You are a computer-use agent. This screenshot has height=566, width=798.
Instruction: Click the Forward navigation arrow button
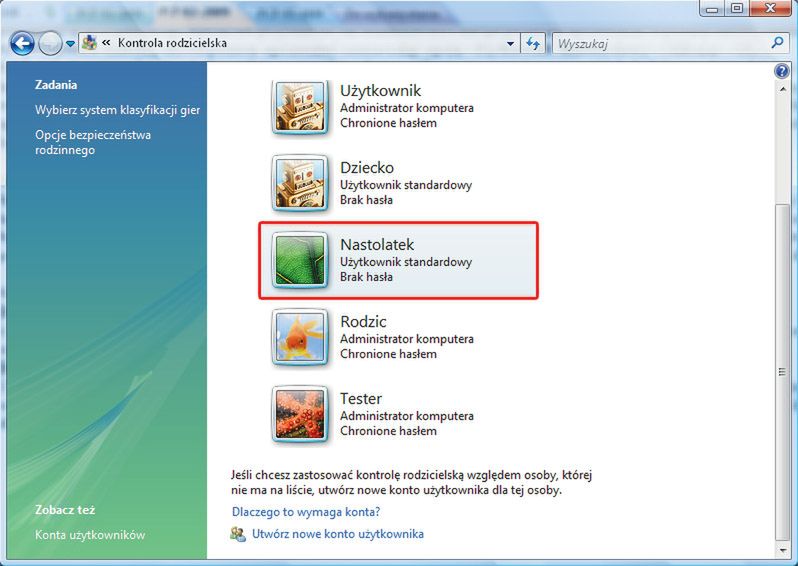50,44
